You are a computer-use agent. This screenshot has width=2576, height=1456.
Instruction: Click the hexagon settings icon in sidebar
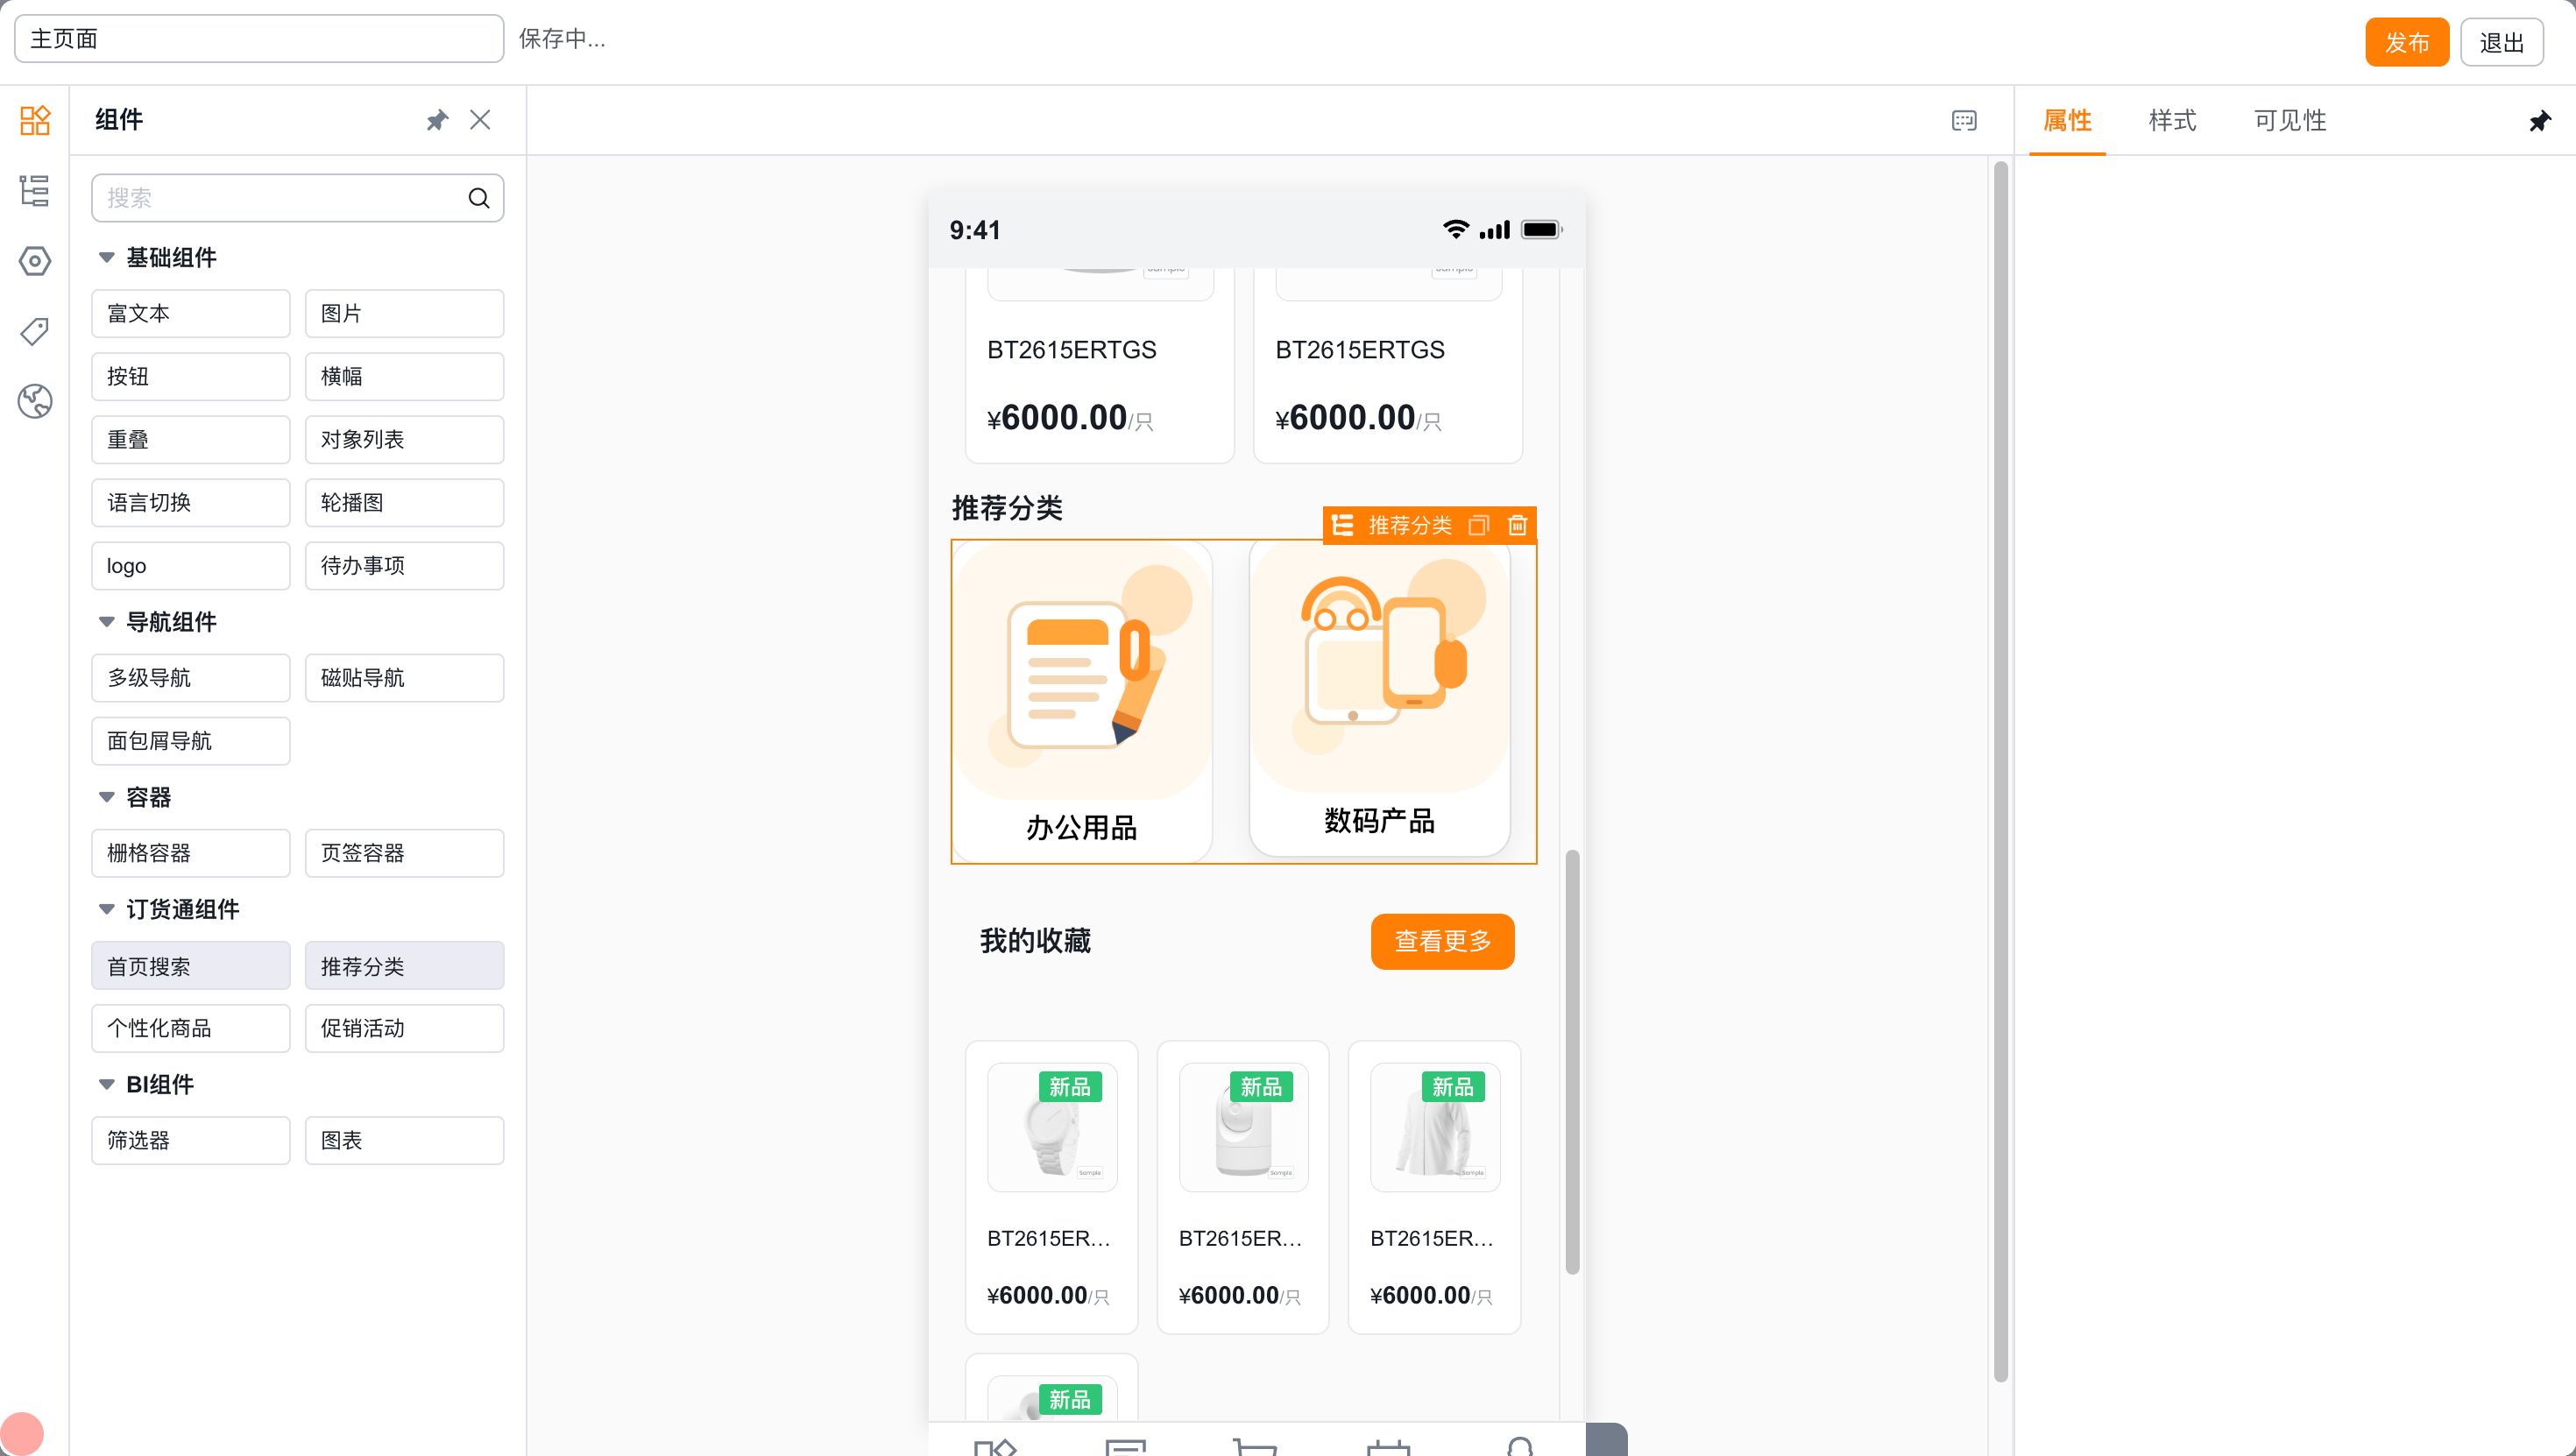pos(35,261)
